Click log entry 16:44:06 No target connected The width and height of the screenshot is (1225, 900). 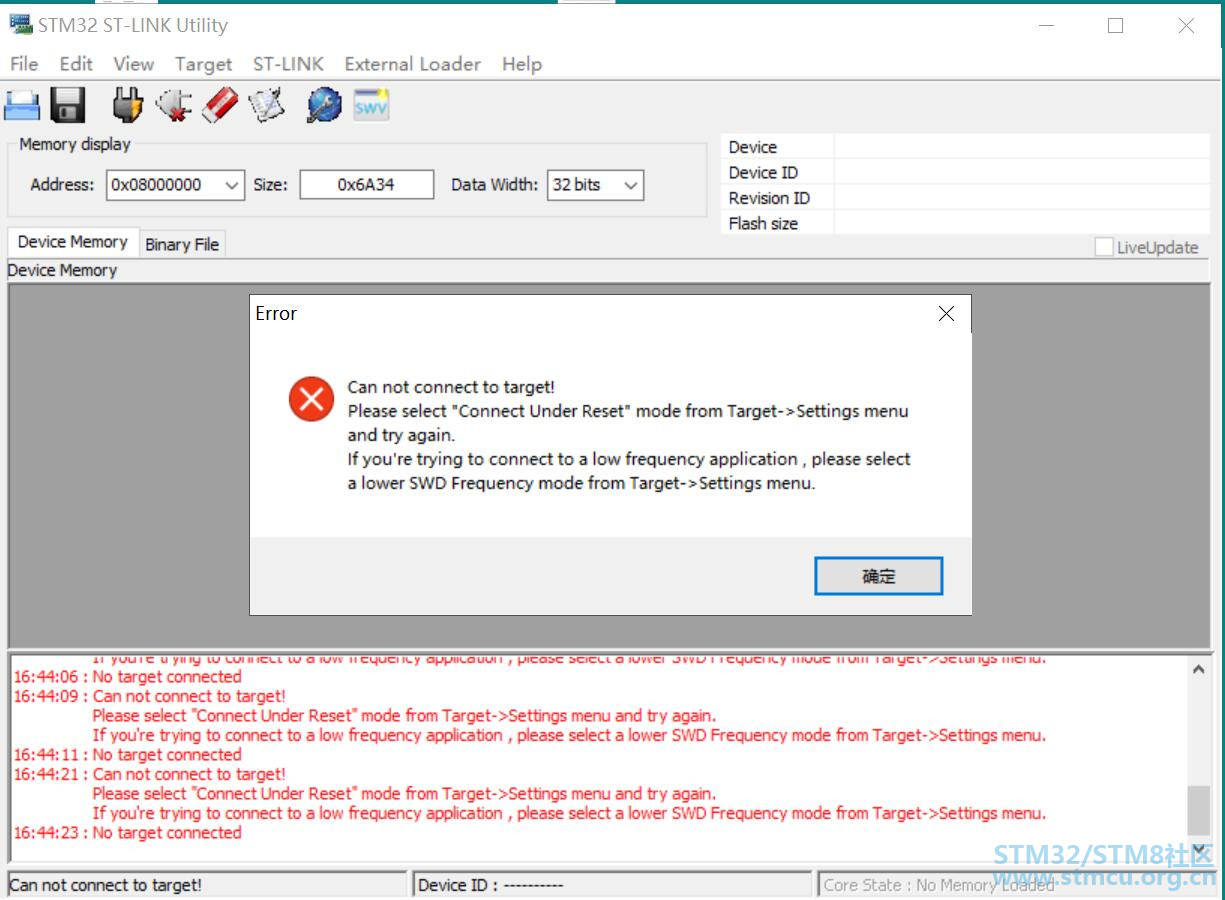[127, 677]
